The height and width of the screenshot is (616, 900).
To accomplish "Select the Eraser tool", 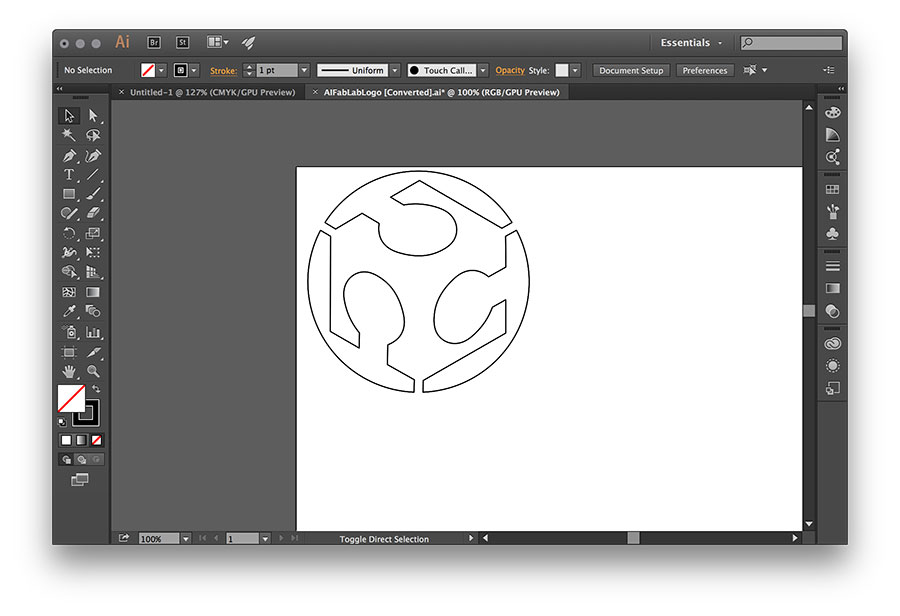I will point(93,214).
